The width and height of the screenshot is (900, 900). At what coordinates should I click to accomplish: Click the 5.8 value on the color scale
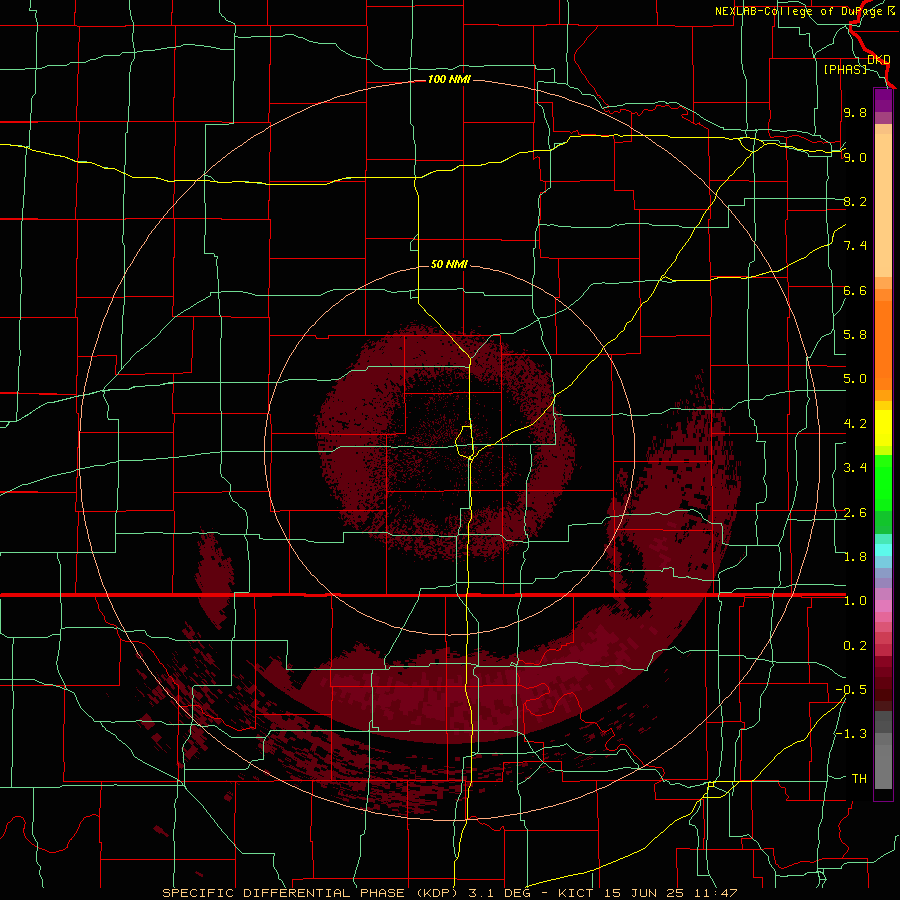[855, 334]
